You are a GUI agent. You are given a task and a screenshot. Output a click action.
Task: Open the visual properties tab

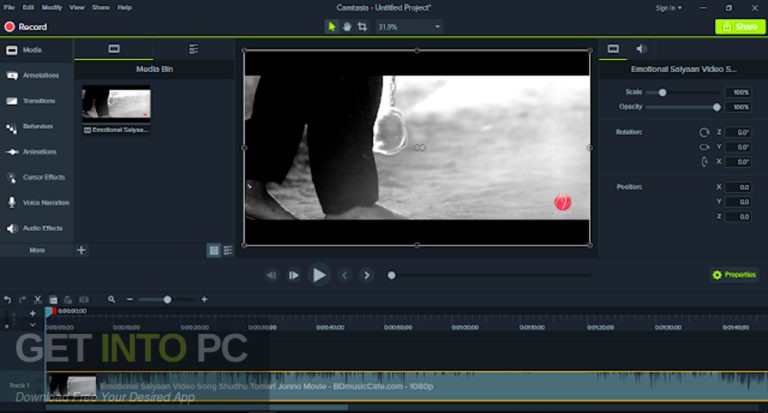(x=613, y=49)
